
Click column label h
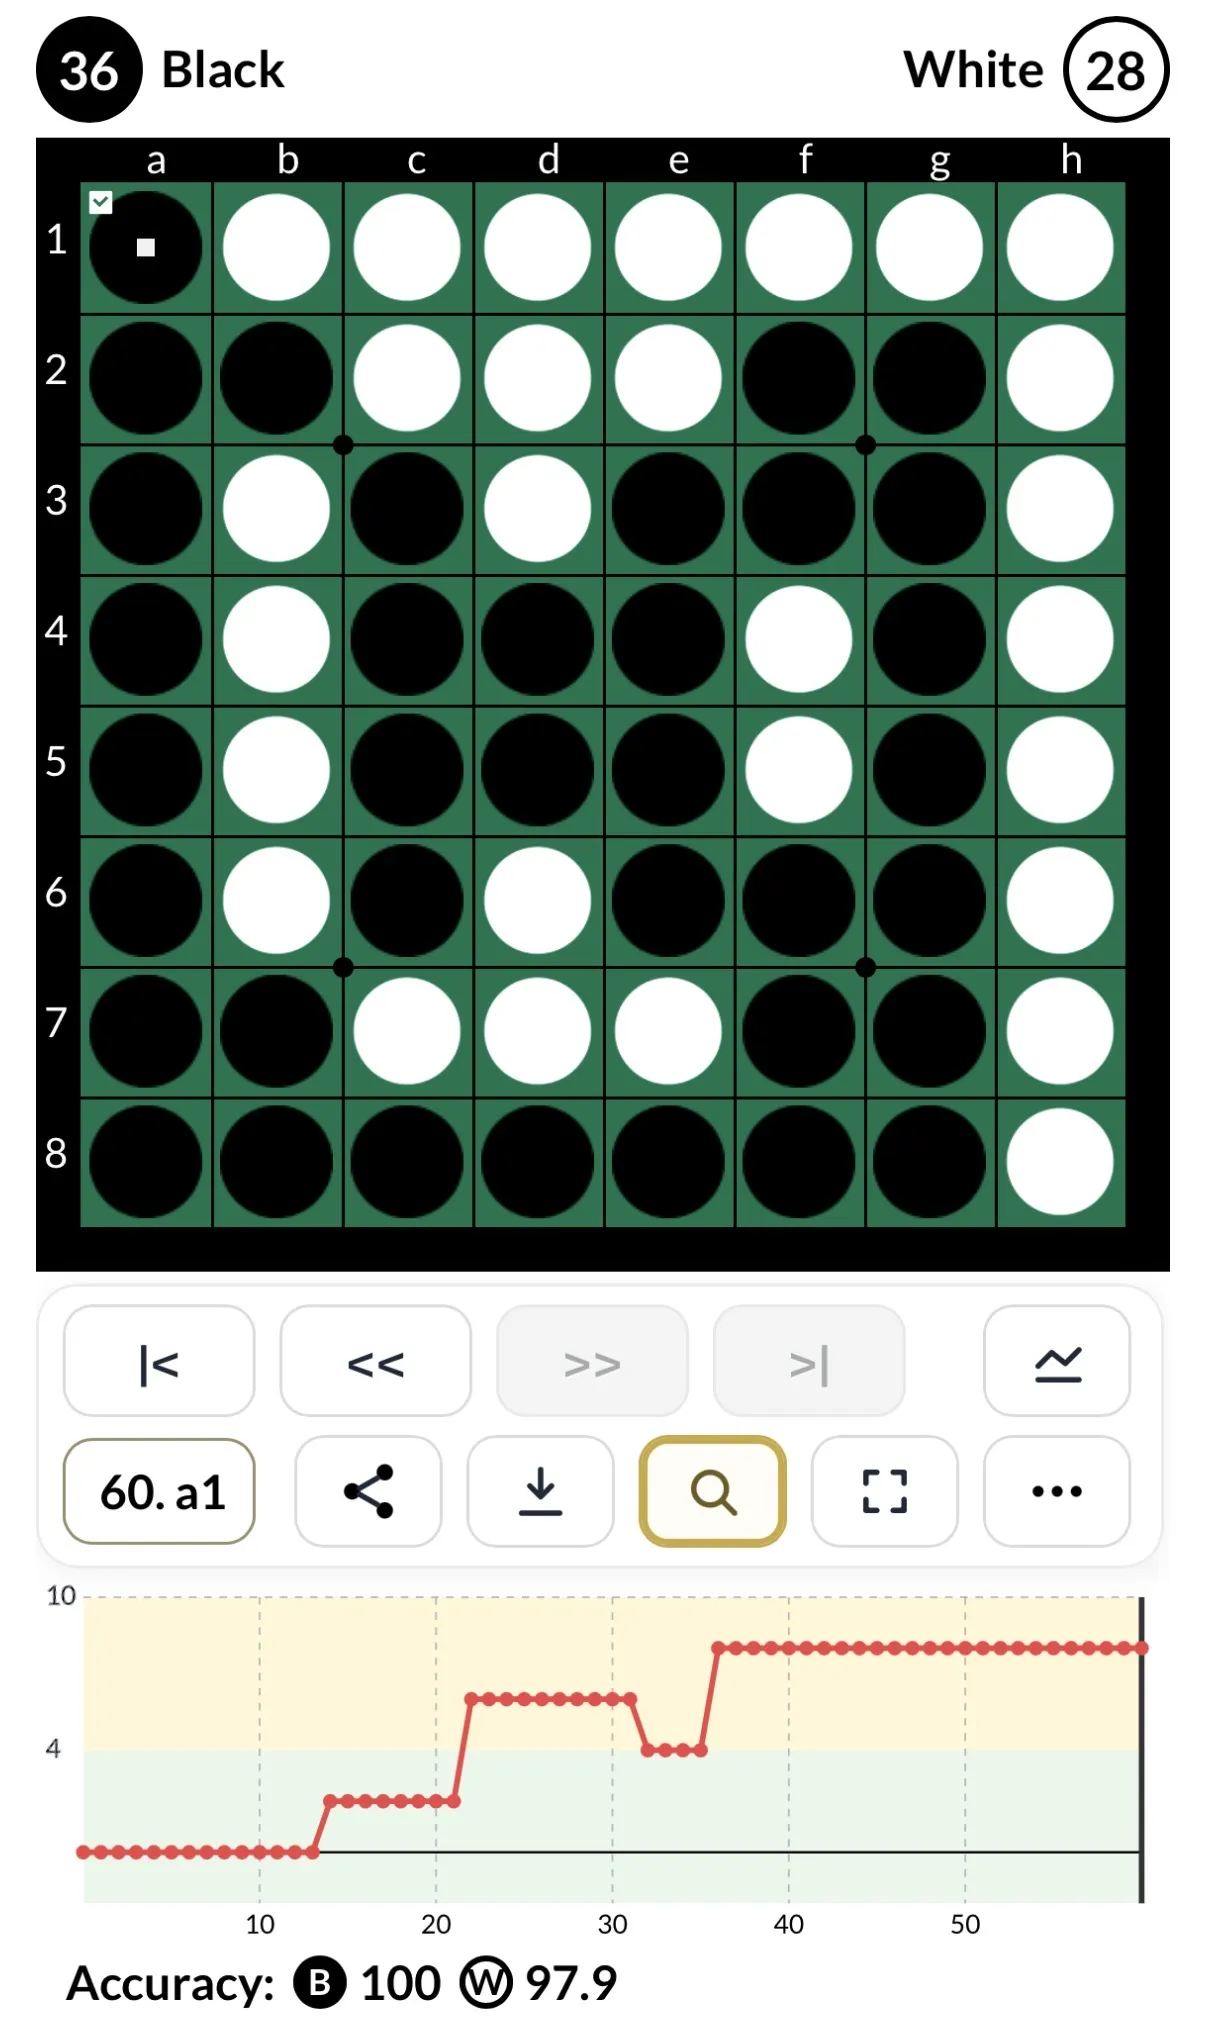click(x=1071, y=160)
